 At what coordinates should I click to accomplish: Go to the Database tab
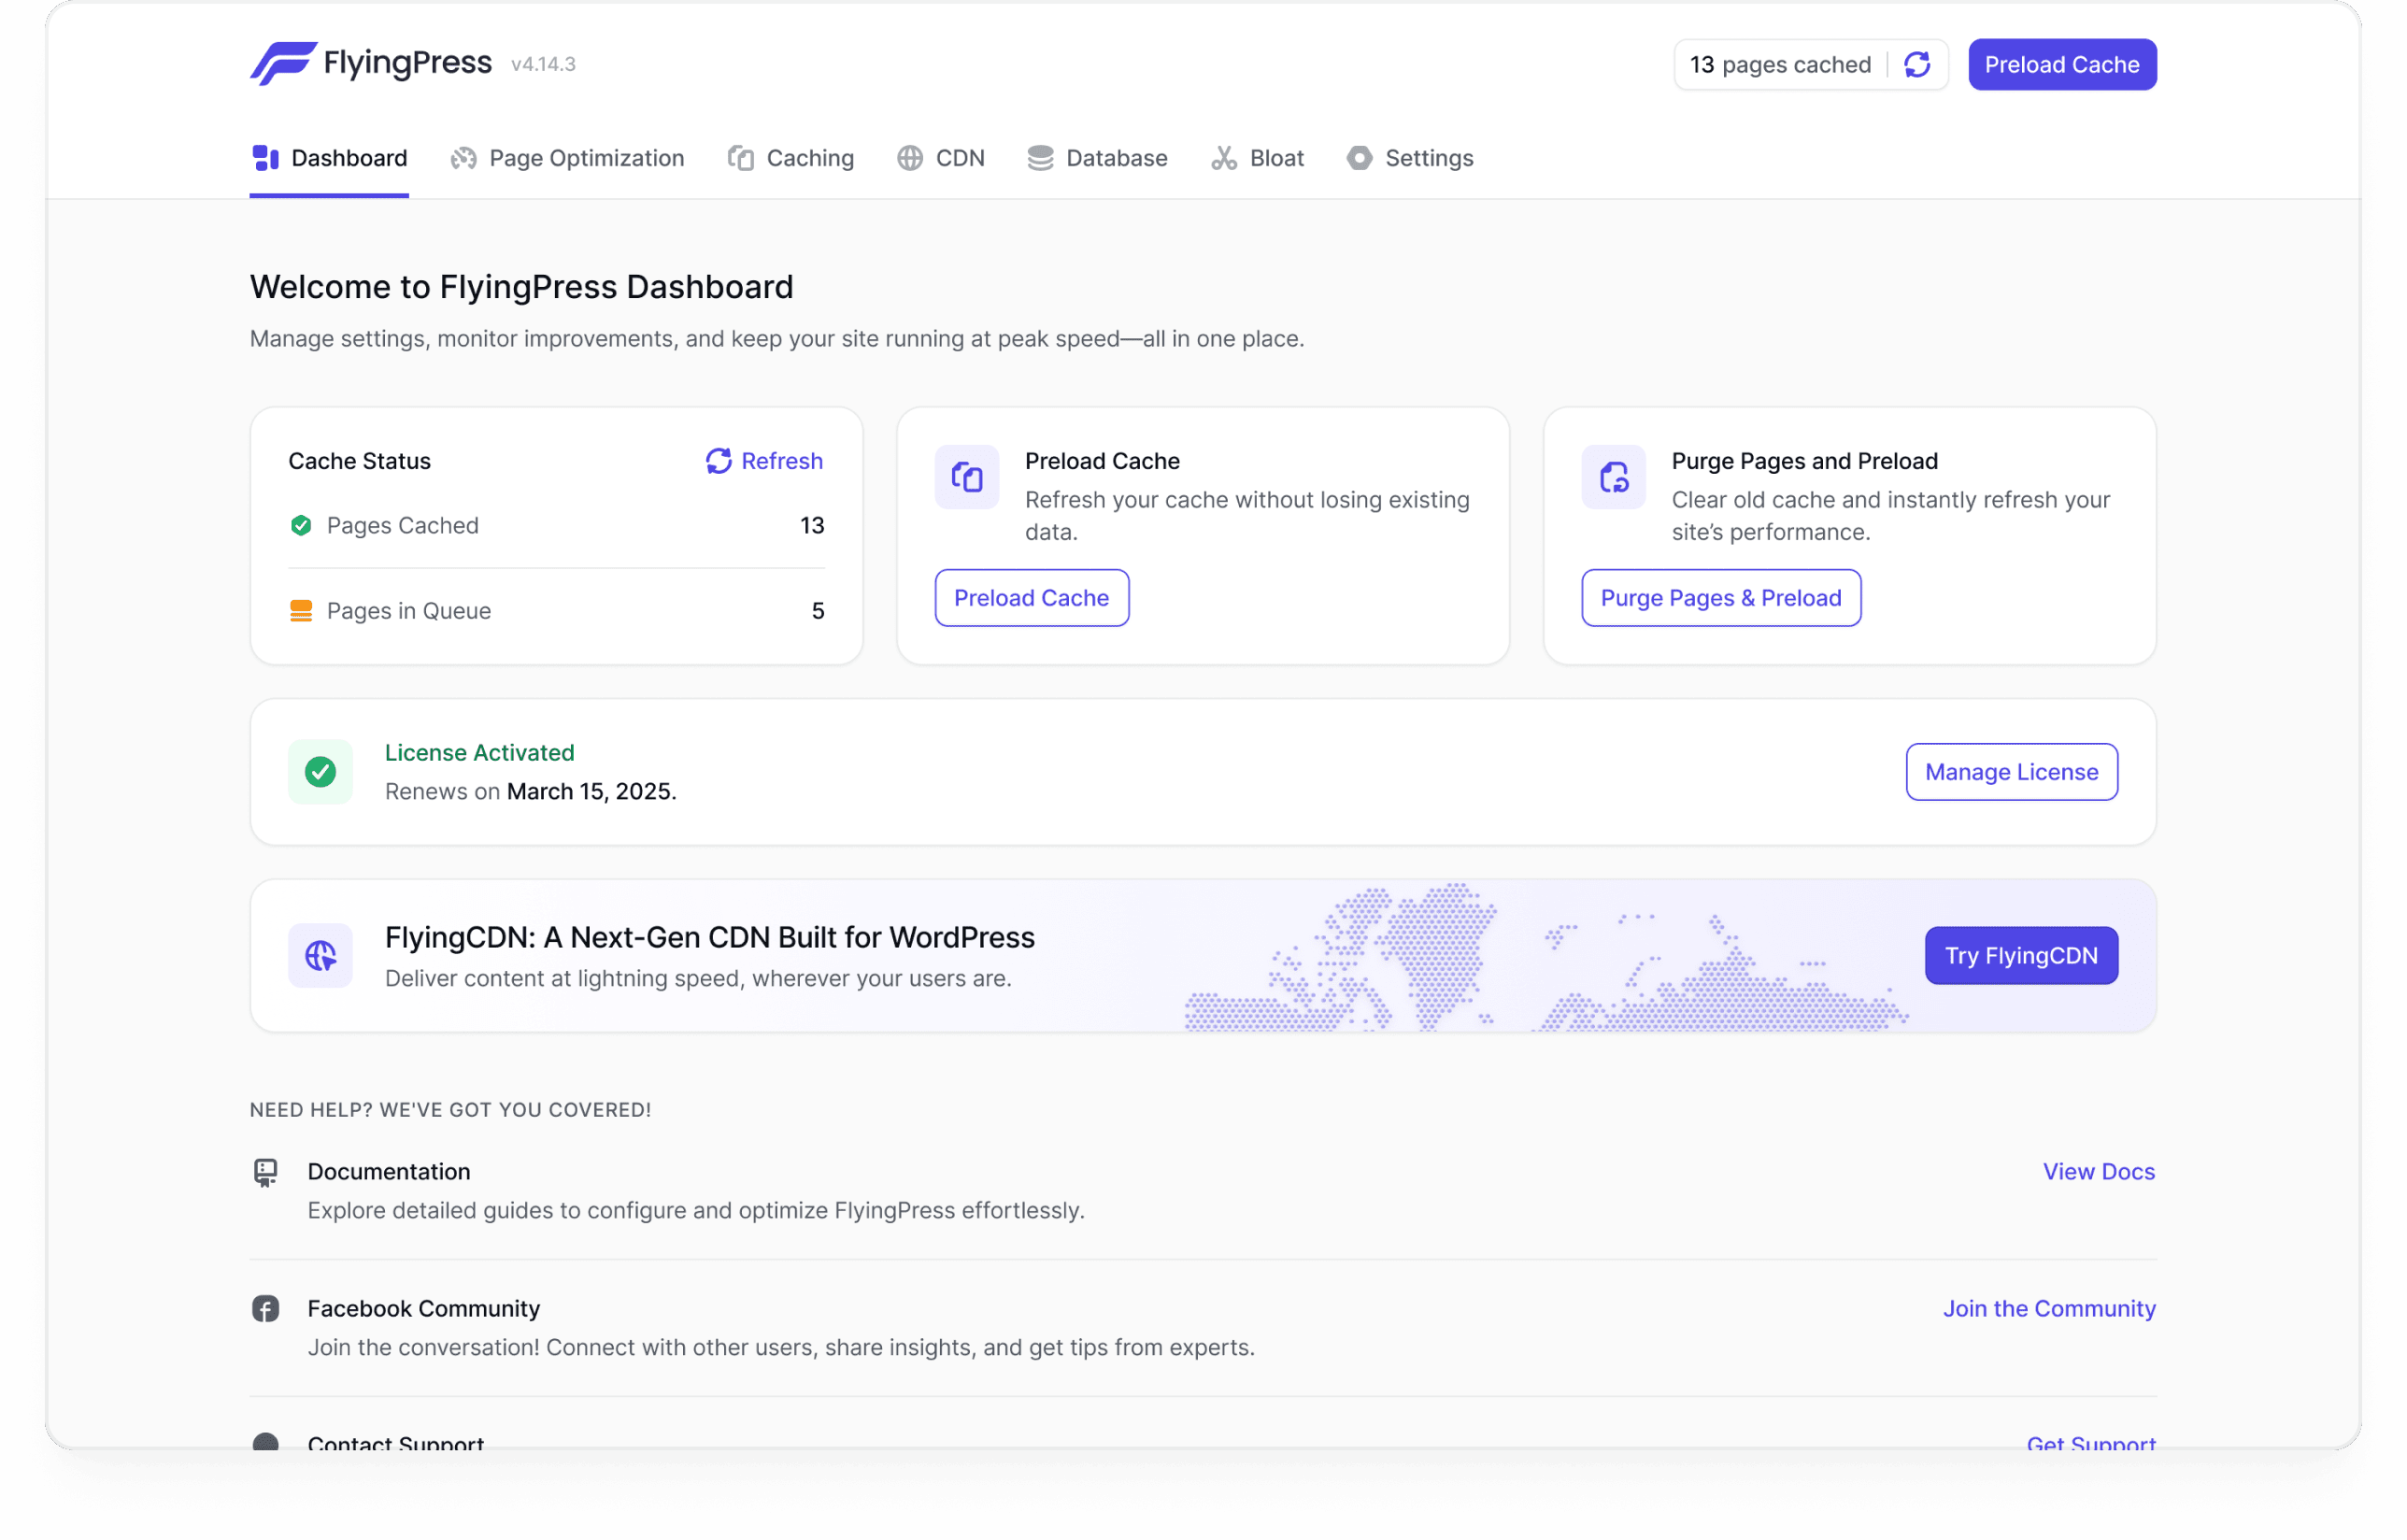(x=1097, y=158)
